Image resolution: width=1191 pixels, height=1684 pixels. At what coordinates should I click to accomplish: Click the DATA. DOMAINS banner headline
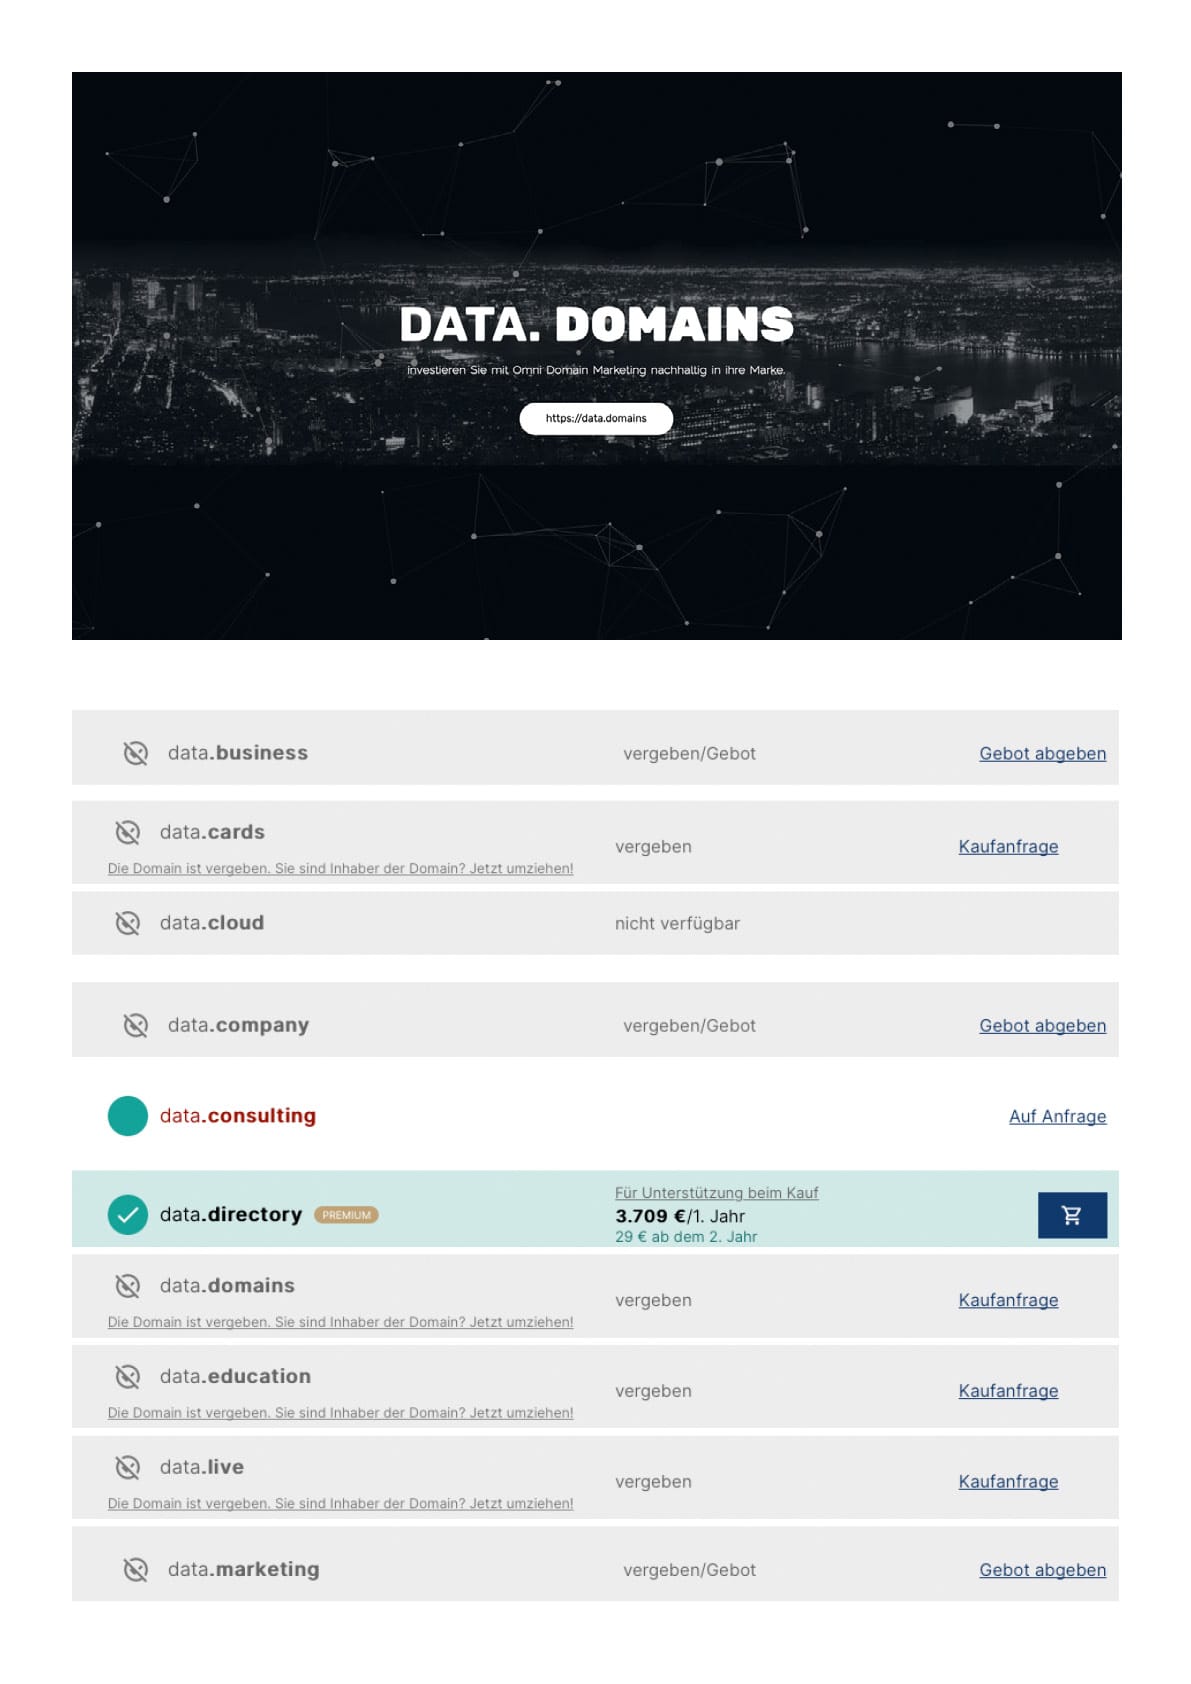point(596,325)
